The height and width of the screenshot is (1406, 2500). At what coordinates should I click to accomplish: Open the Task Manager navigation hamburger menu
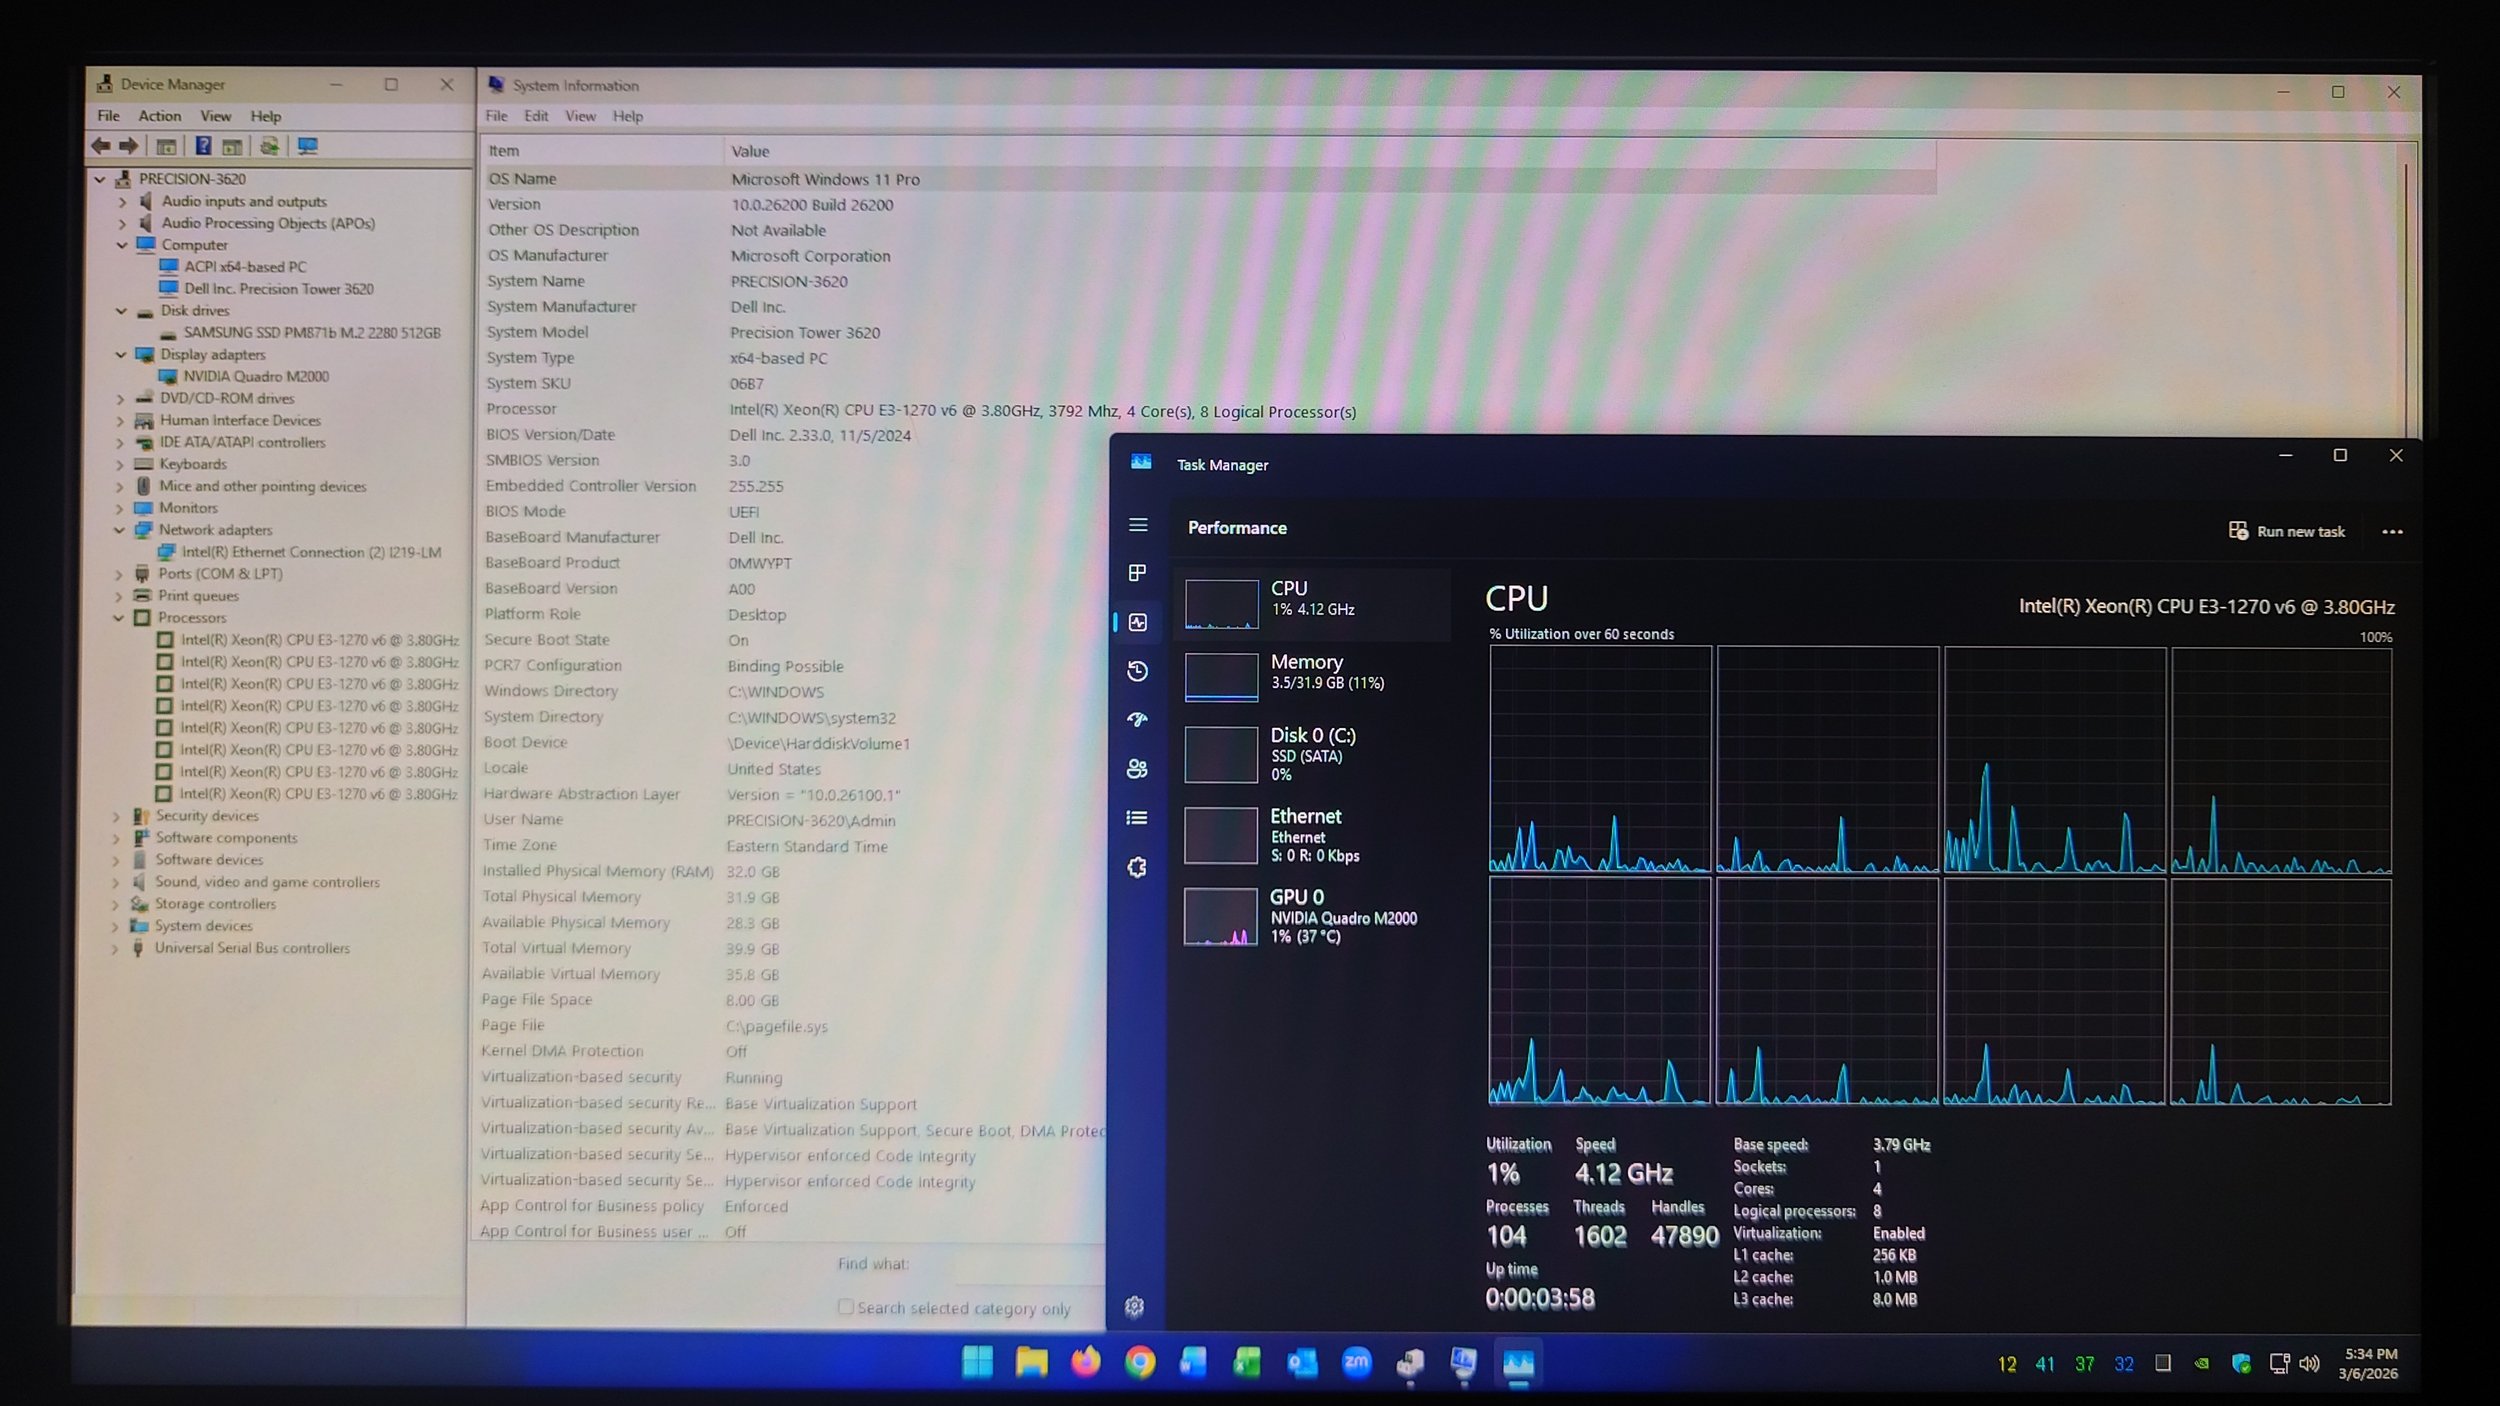pyautogui.click(x=1137, y=525)
